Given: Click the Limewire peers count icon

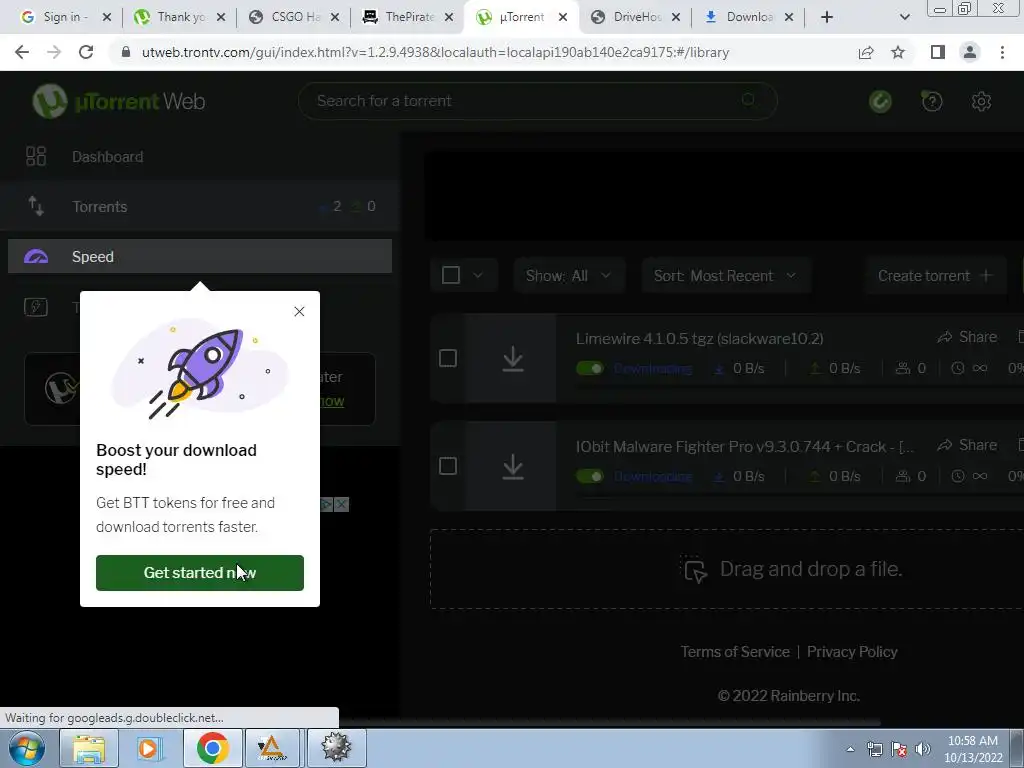Looking at the screenshot, I should [903, 368].
